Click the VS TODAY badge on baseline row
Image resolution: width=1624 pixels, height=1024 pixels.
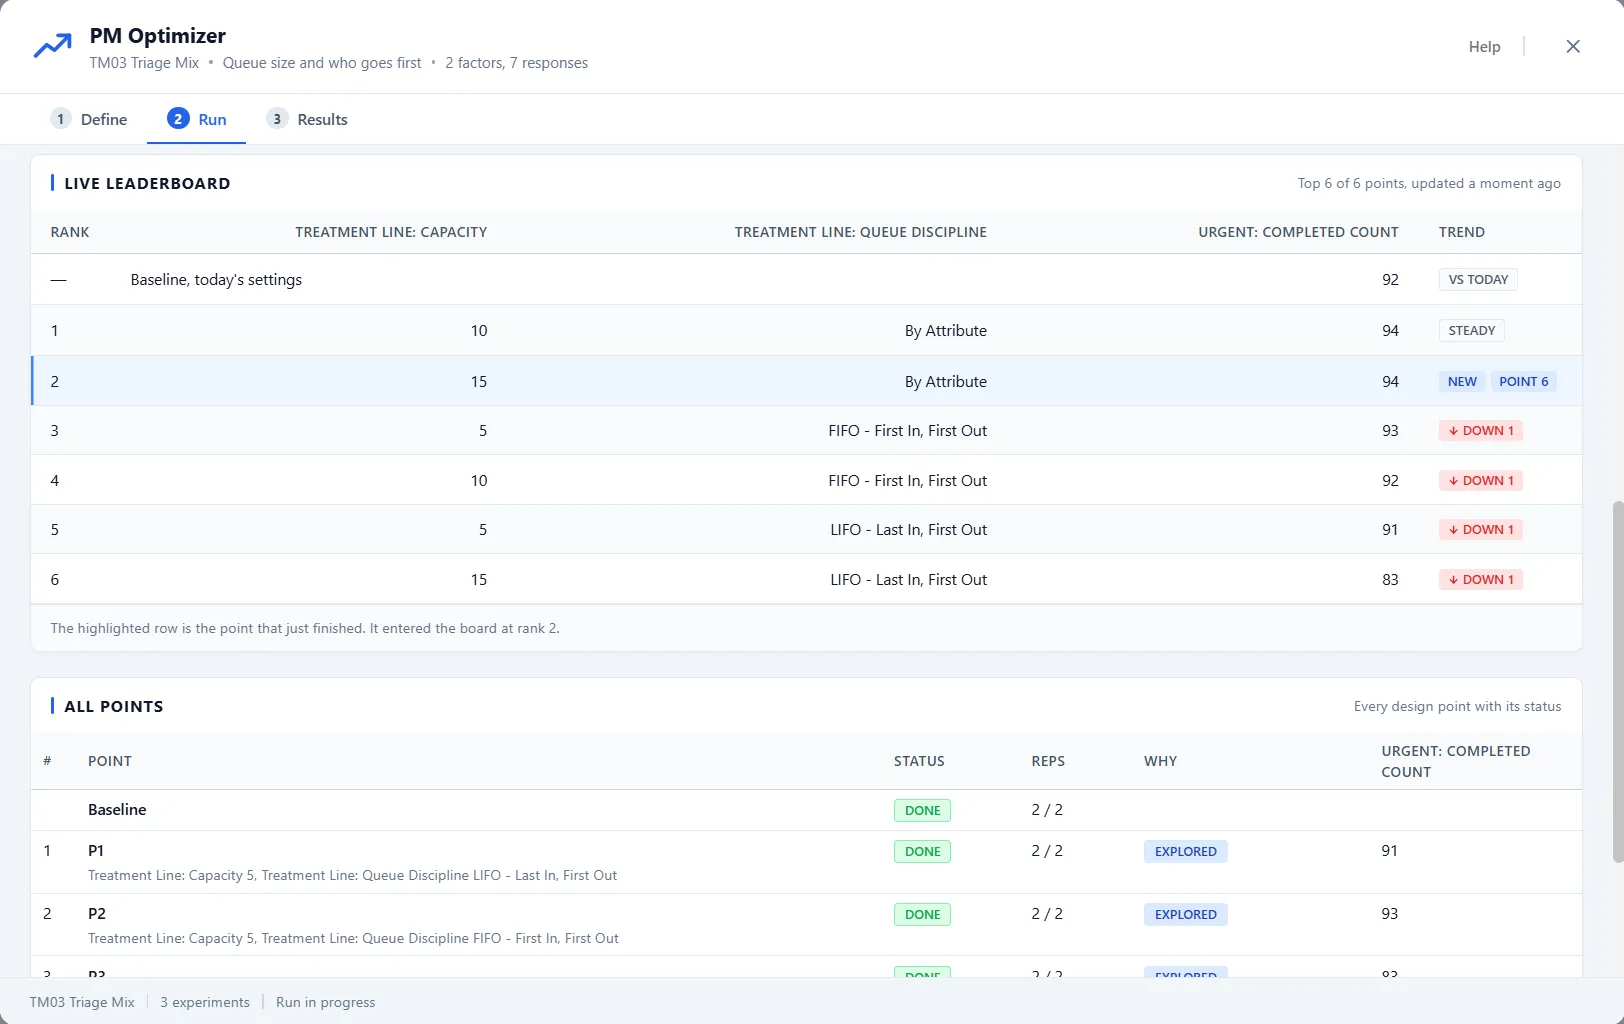(1478, 280)
